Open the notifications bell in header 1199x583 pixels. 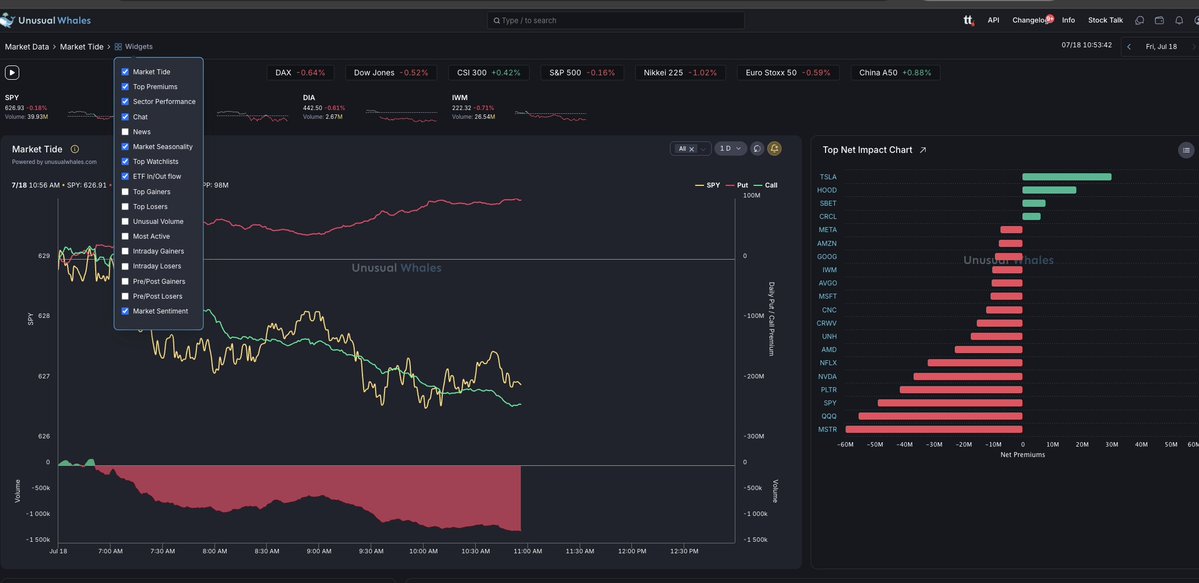click(1178, 21)
